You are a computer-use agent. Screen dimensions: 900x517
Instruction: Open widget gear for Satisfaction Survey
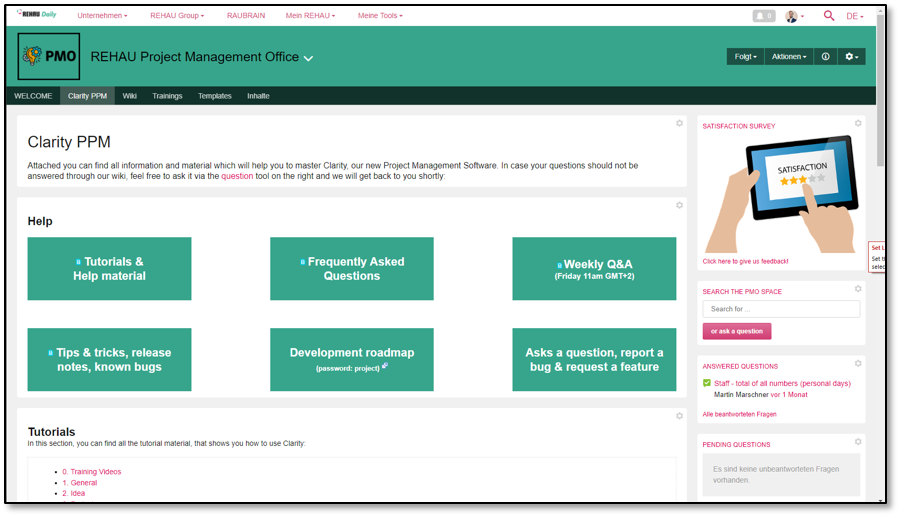tap(858, 123)
